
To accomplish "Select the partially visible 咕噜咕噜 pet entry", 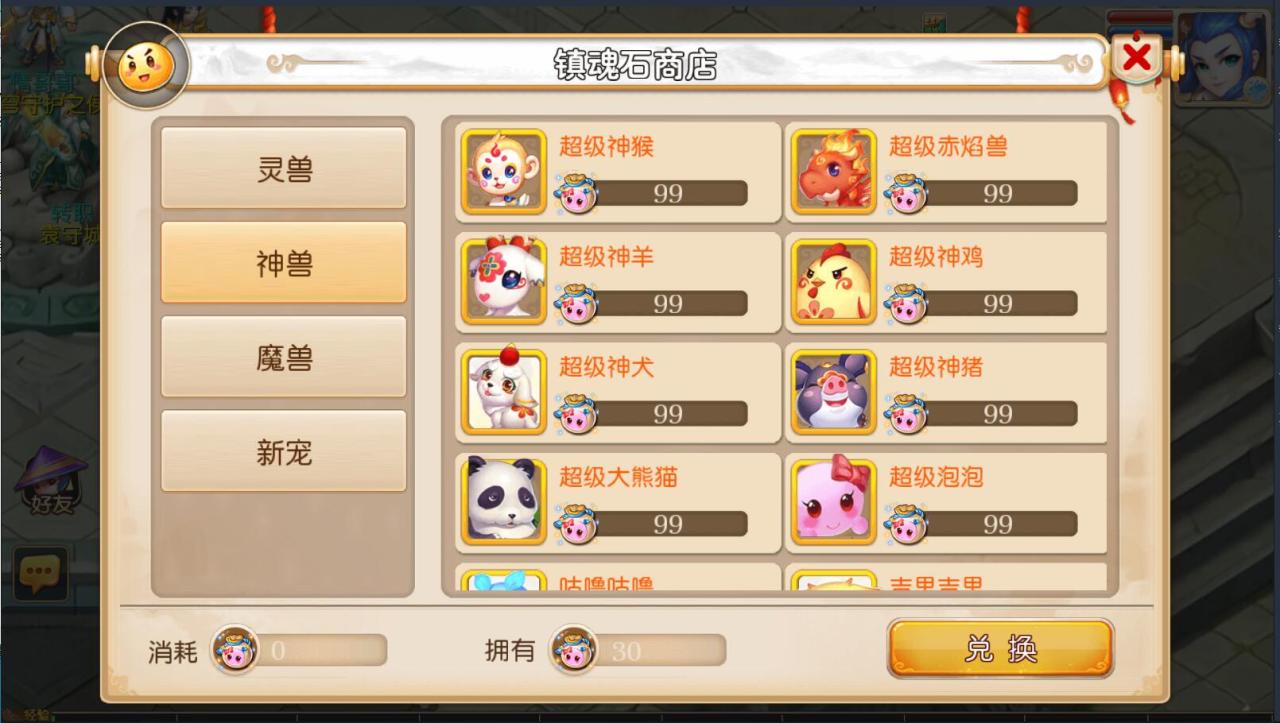I will click(x=618, y=578).
